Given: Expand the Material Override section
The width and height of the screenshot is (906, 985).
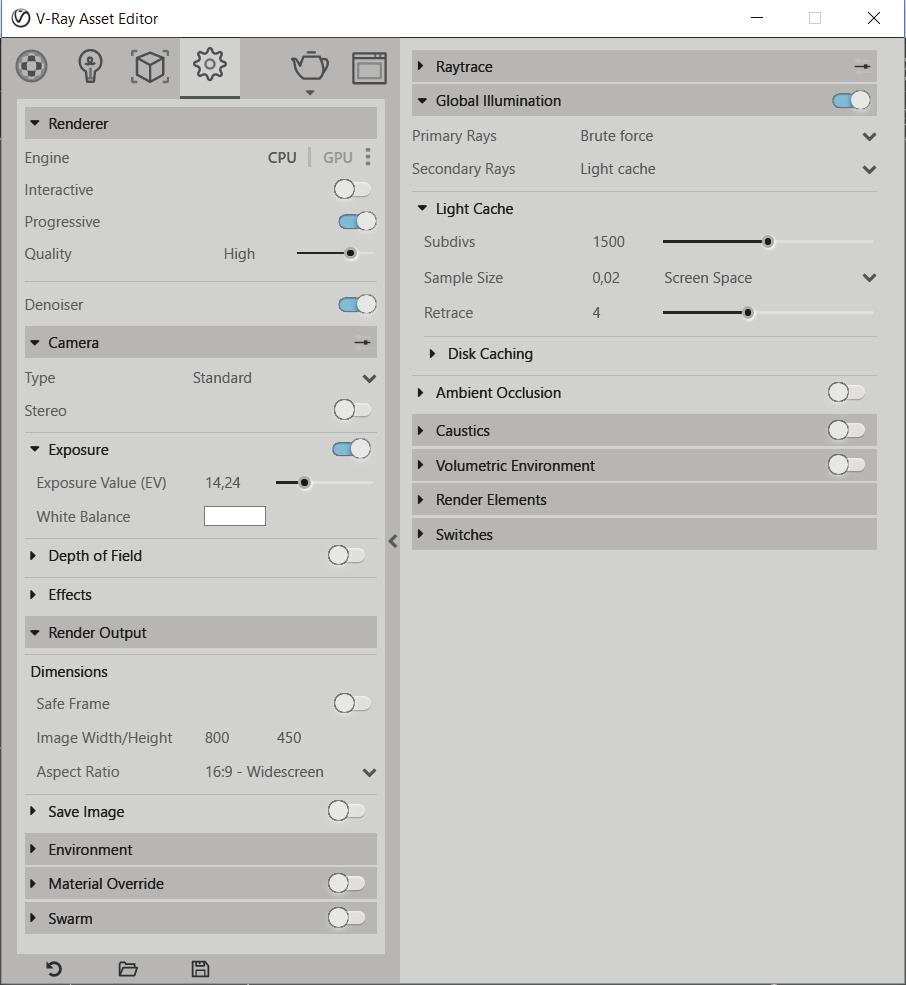Looking at the screenshot, I should [x=33, y=883].
